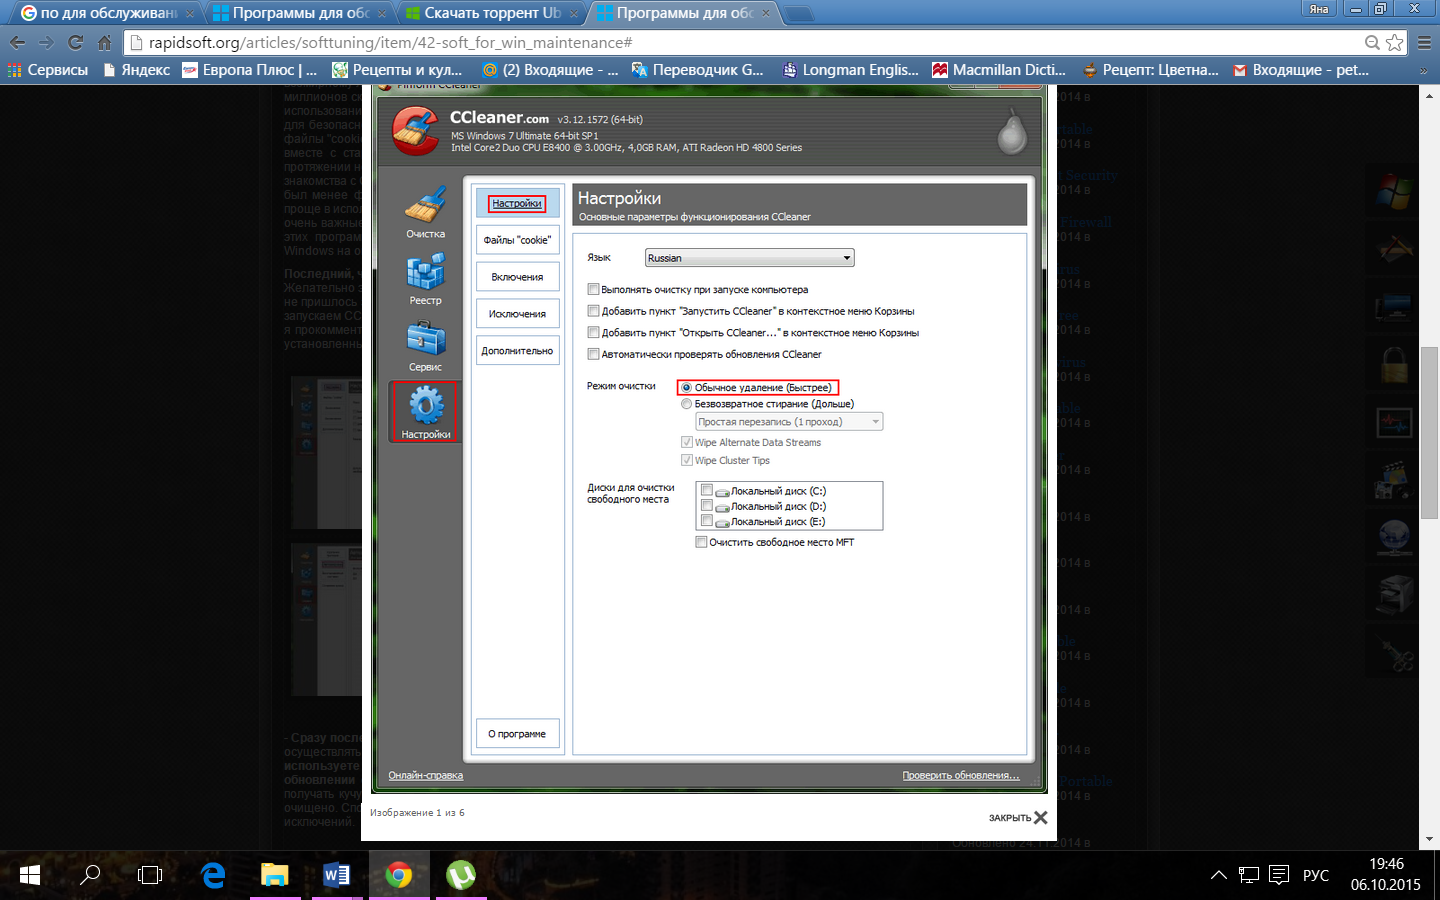
Task: Reload the page in Chrome
Action: (x=75, y=42)
